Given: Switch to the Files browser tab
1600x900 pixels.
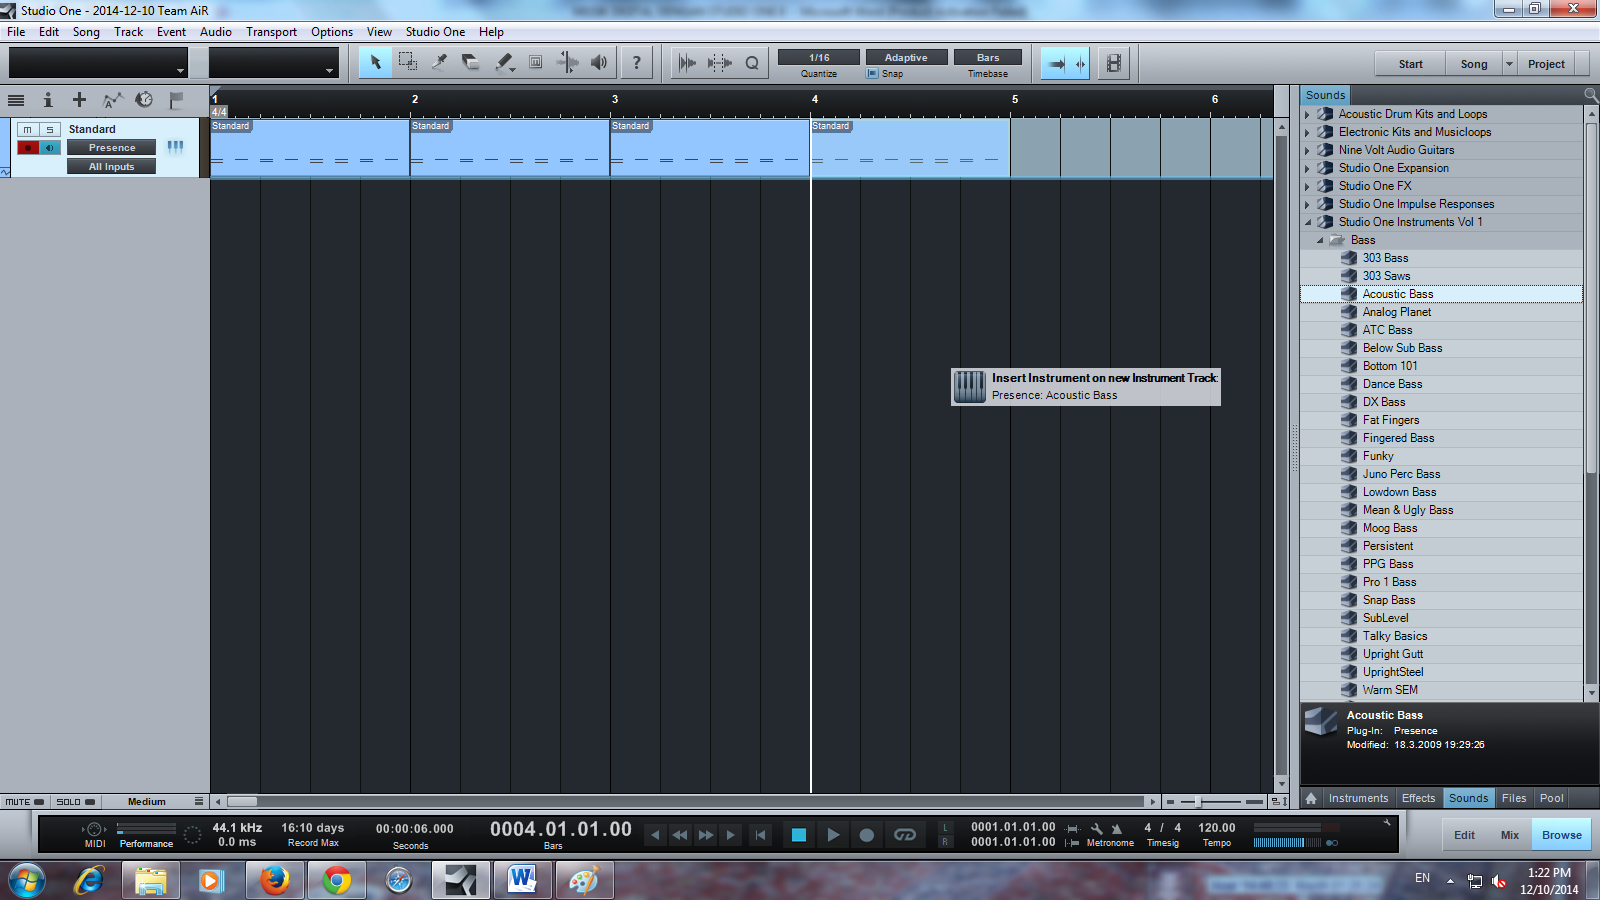Looking at the screenshot, I should [x=1514, y=798].
